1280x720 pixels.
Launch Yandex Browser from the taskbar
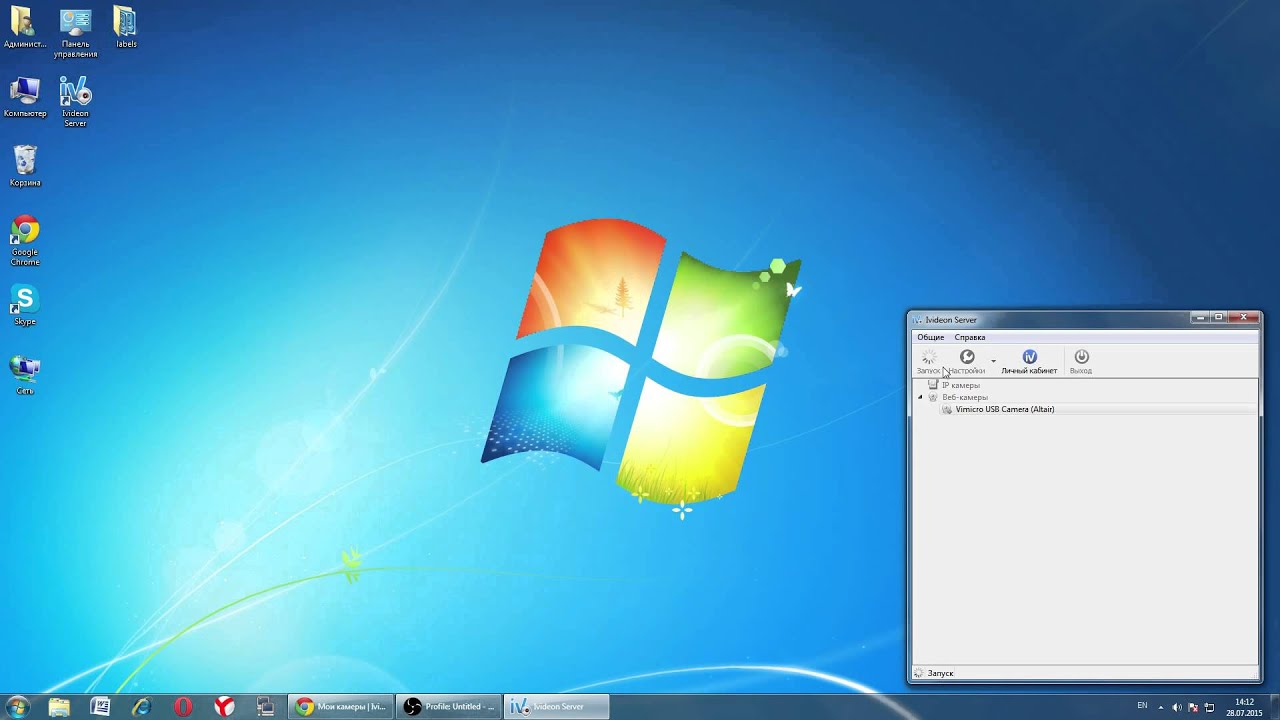[x=224, y=706]
